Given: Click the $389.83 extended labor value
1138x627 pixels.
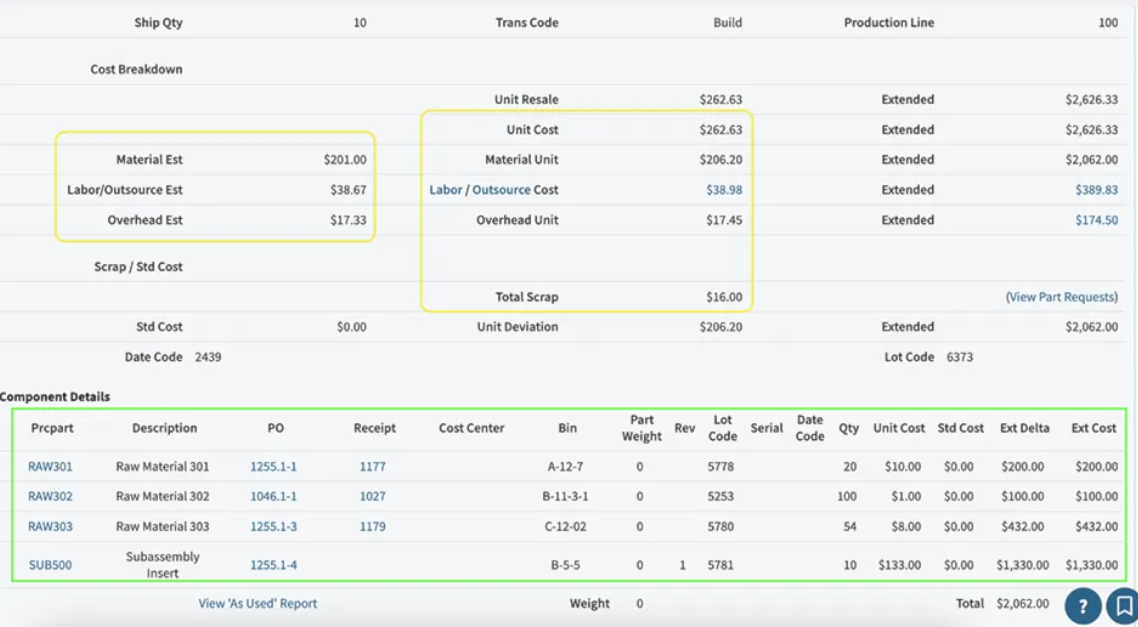Looking at the screenshot, I should pos(1096,190).
